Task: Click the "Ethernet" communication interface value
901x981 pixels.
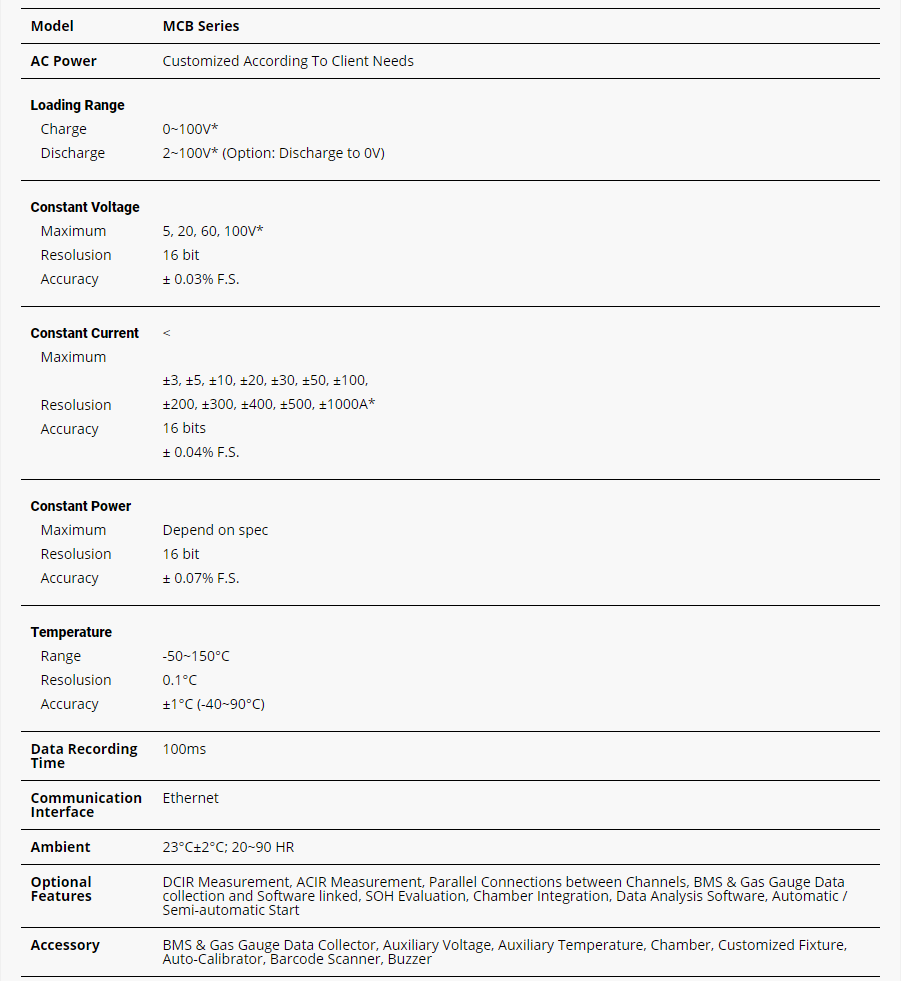Action: click(x=190, y=798)
